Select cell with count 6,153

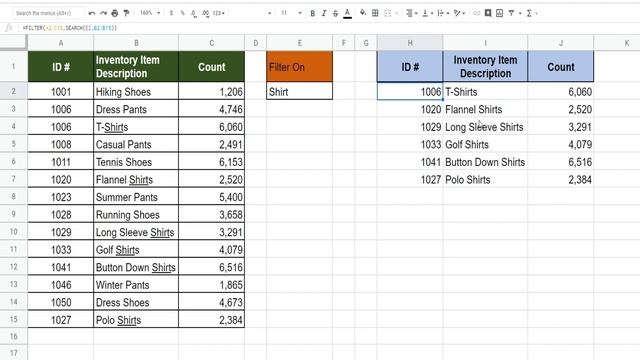click(211, 162)
